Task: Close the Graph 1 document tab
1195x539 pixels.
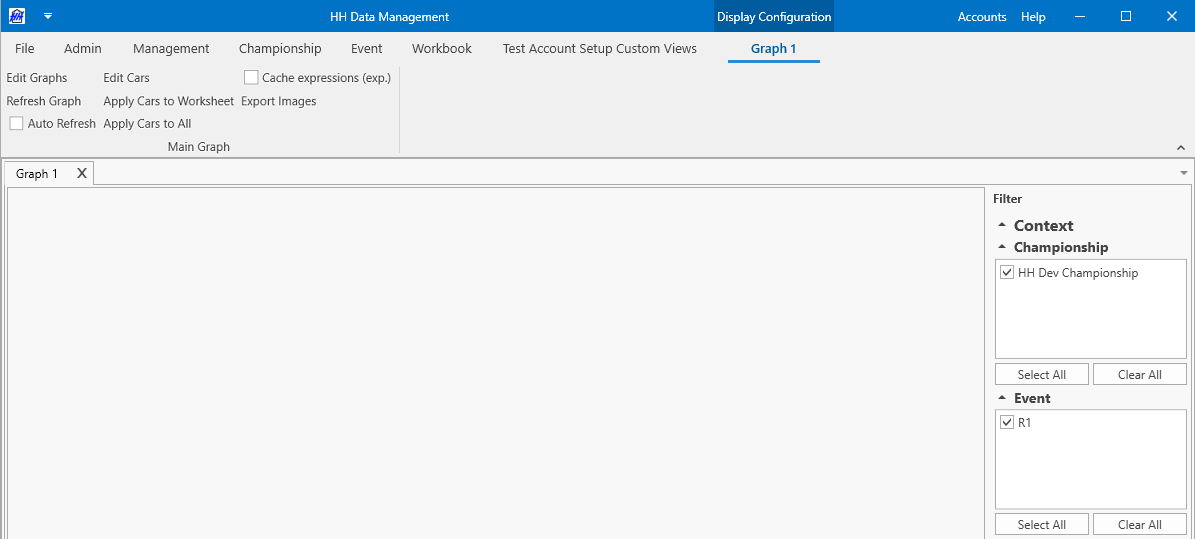Action: (x=82, y=174)
